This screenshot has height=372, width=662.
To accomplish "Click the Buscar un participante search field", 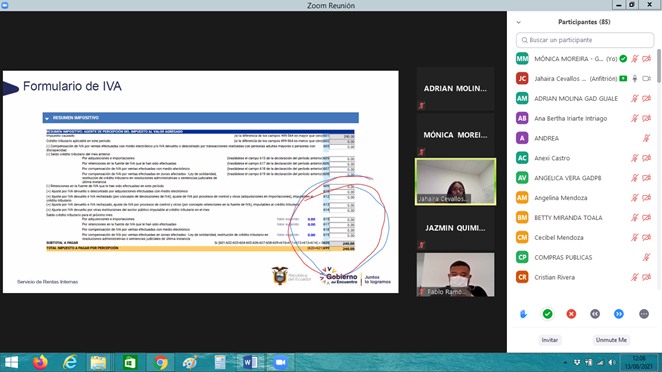I will pyautogui.click(x=585, y=40).
